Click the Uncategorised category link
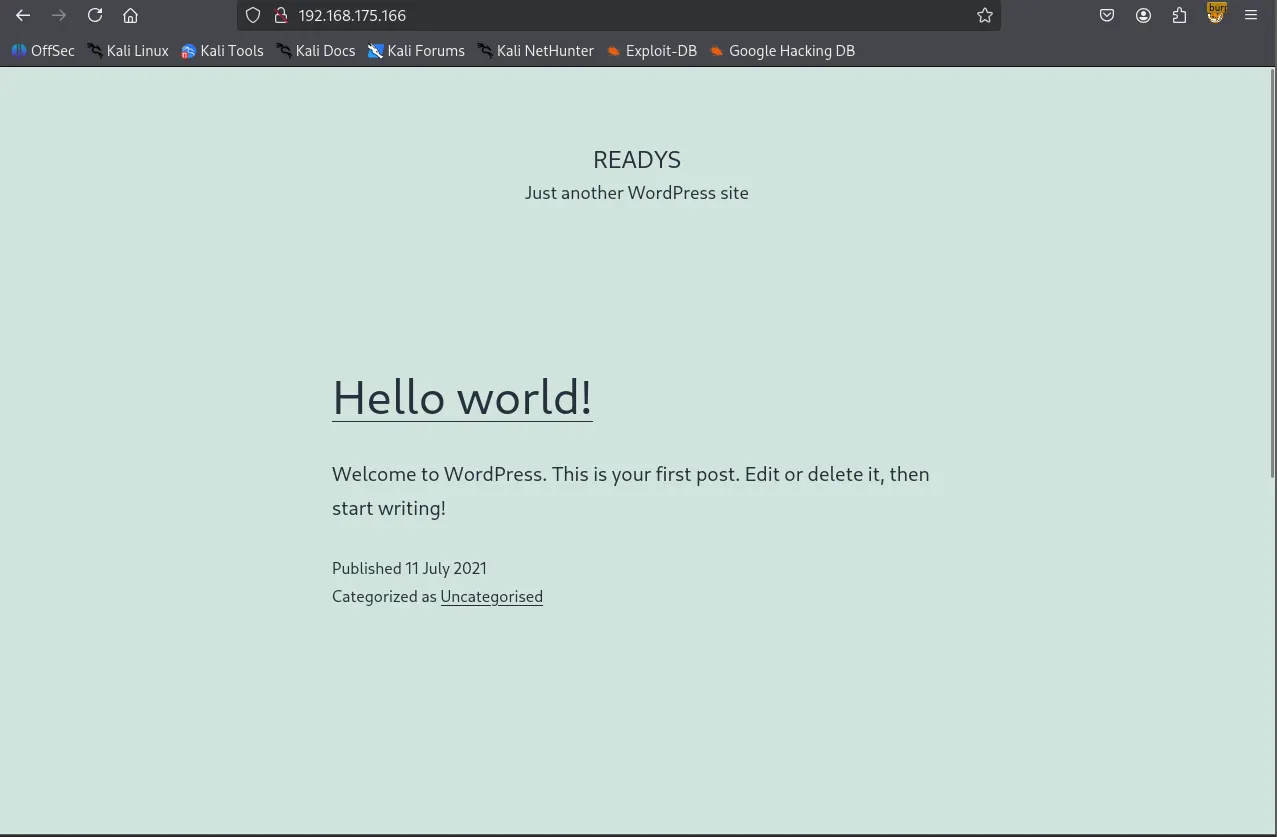This screenshot has width=1277, height=837. pos(491,597)
